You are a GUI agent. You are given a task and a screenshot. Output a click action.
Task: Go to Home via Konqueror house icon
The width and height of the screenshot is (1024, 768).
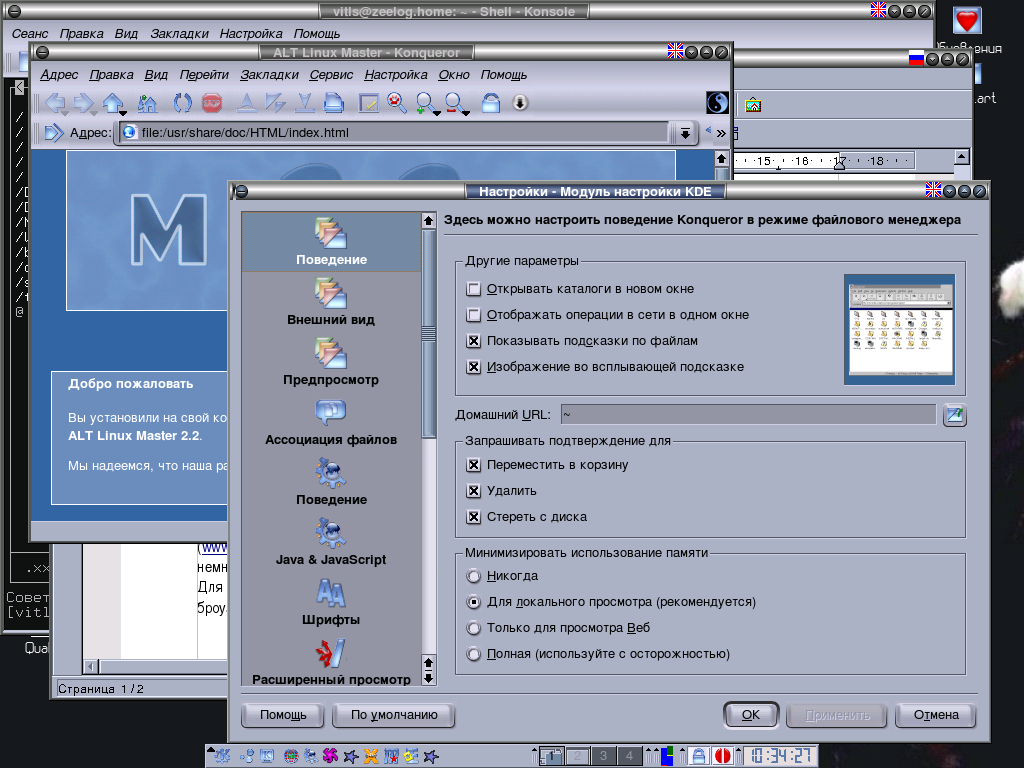[148, 103]
